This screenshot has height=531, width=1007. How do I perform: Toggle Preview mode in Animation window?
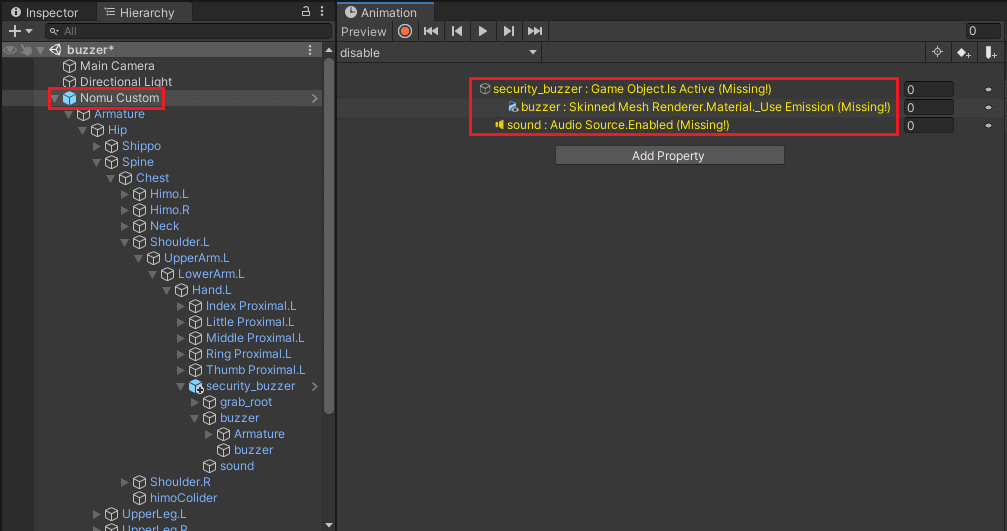(x=363, y=31)
